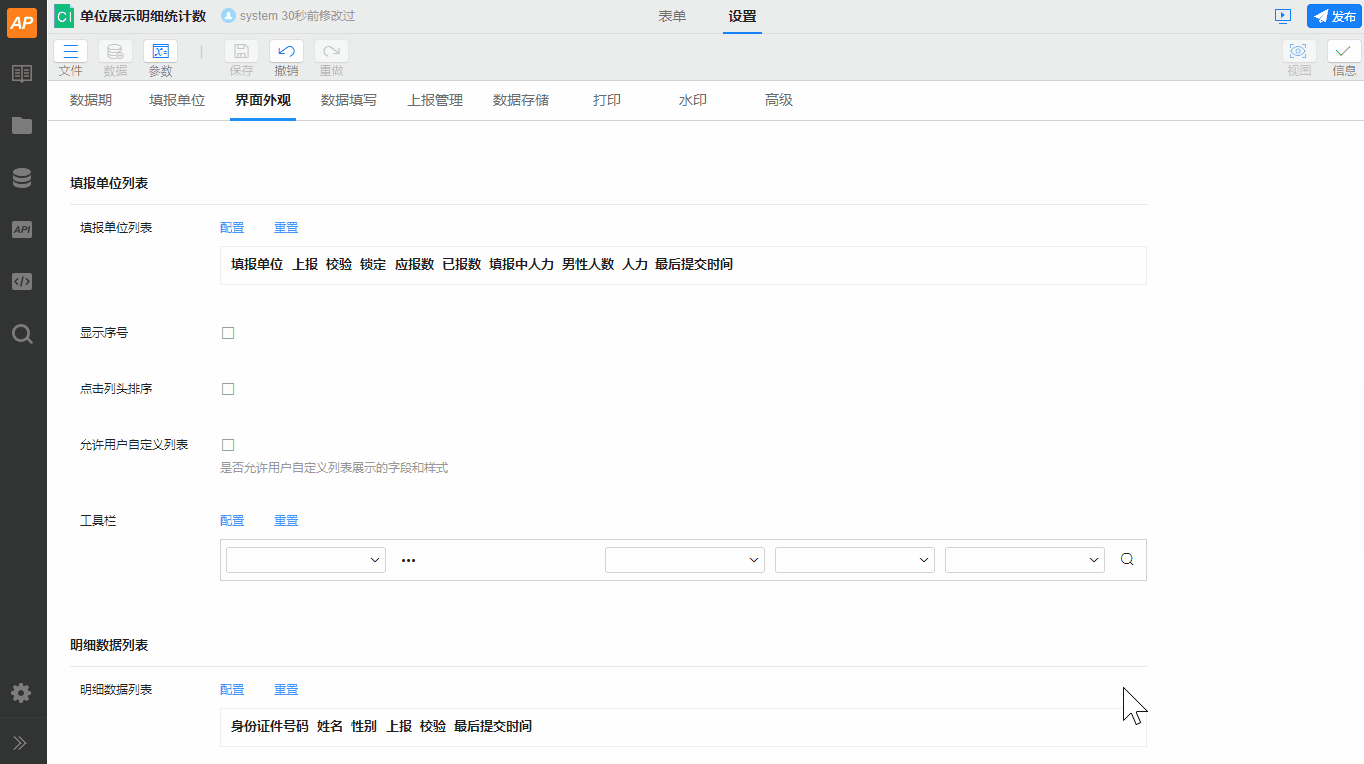Switch to the 表单 top tab
The height and width of the screenshot is (764, 1364).
[672, 16]
